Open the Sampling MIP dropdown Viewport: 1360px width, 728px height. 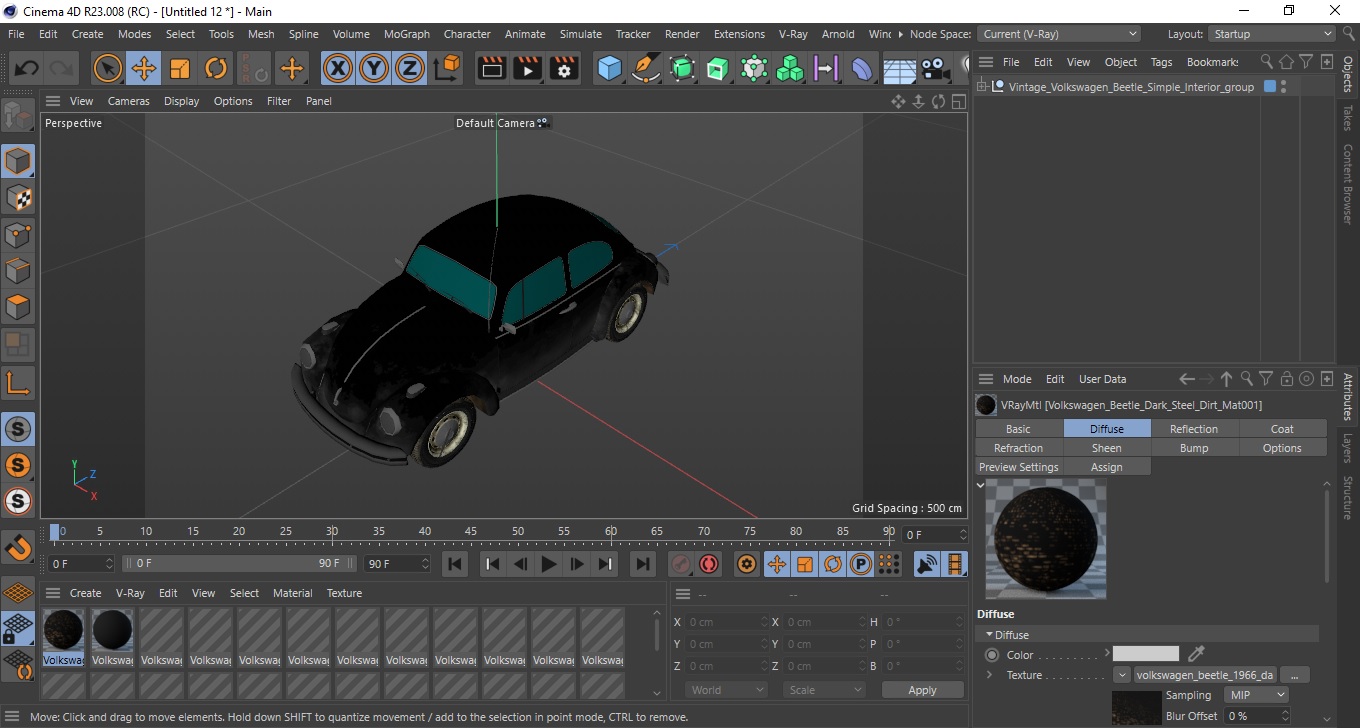pyautogui.click(x=1256, y=695)
